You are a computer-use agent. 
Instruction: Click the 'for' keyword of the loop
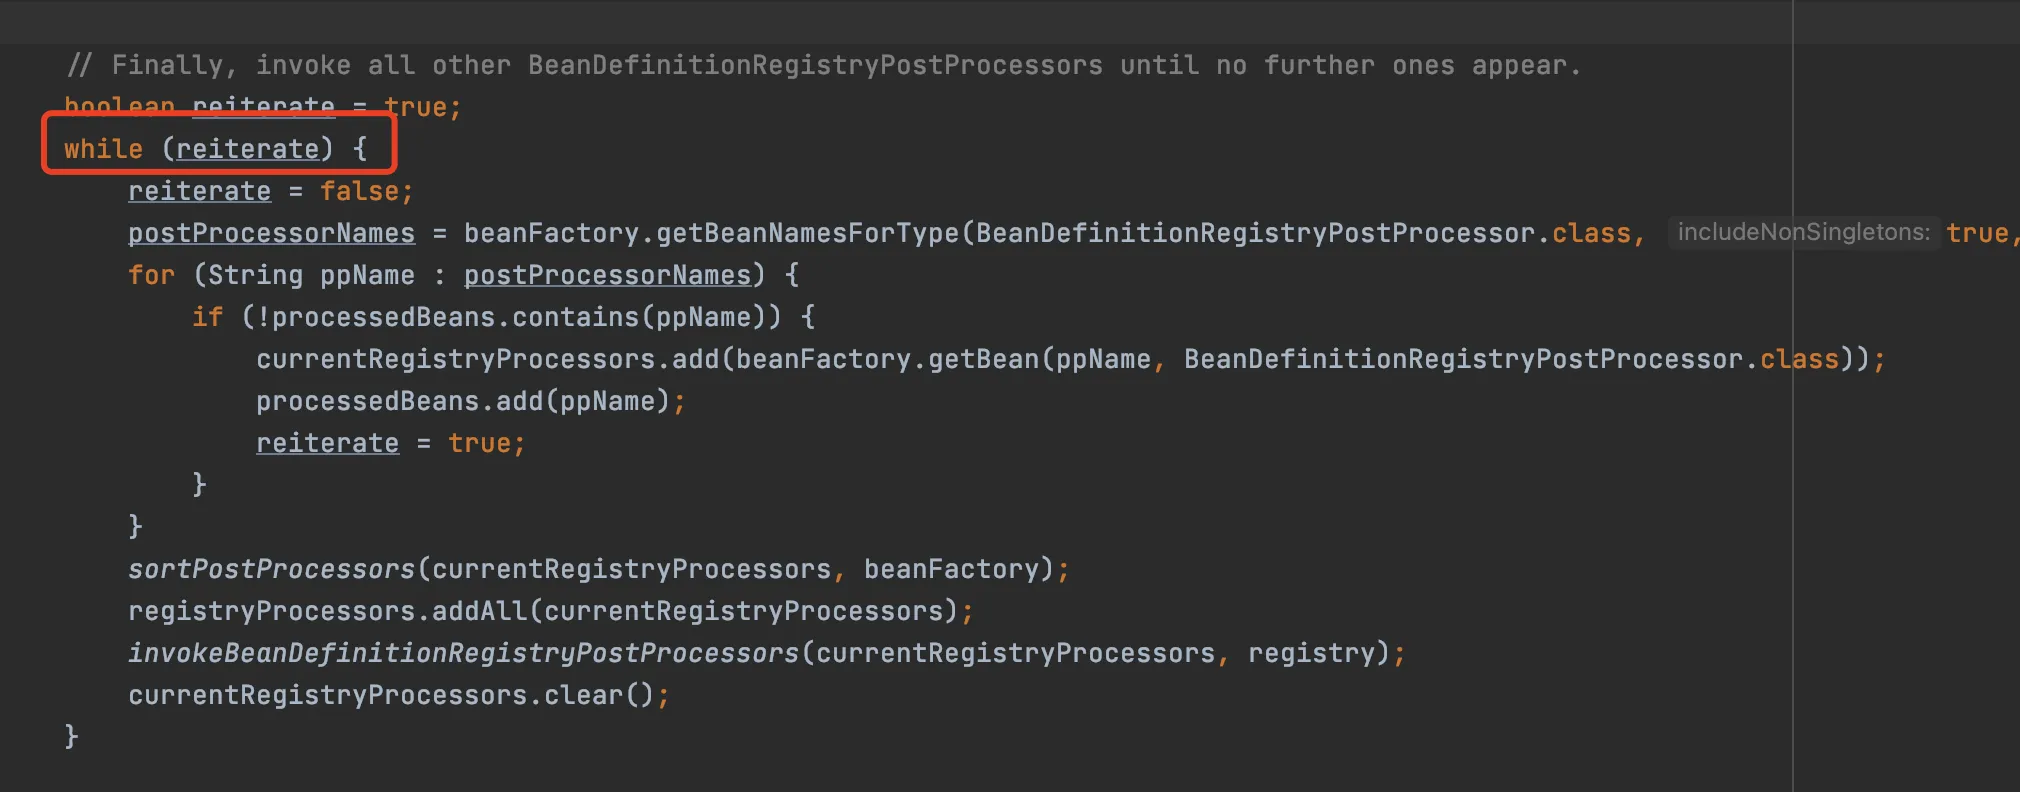pos(151,275)
